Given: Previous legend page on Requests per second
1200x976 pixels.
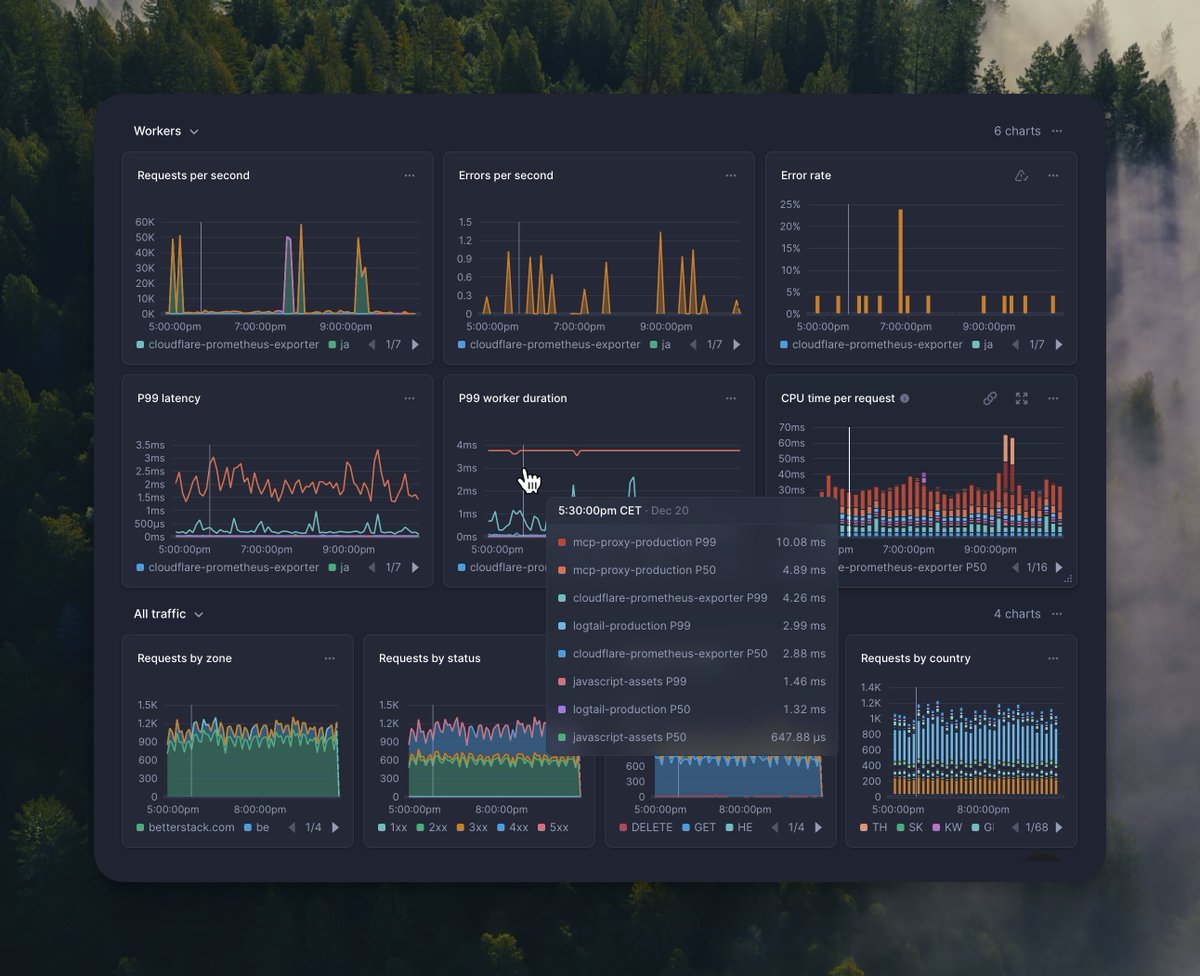Looking at the screenshot, I should point(372,344).
